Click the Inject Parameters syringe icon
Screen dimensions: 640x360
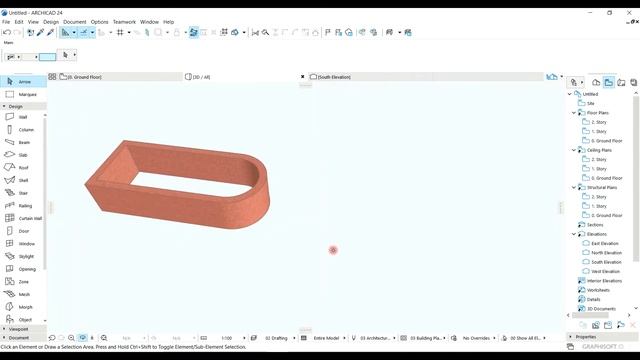click(50, 32)
